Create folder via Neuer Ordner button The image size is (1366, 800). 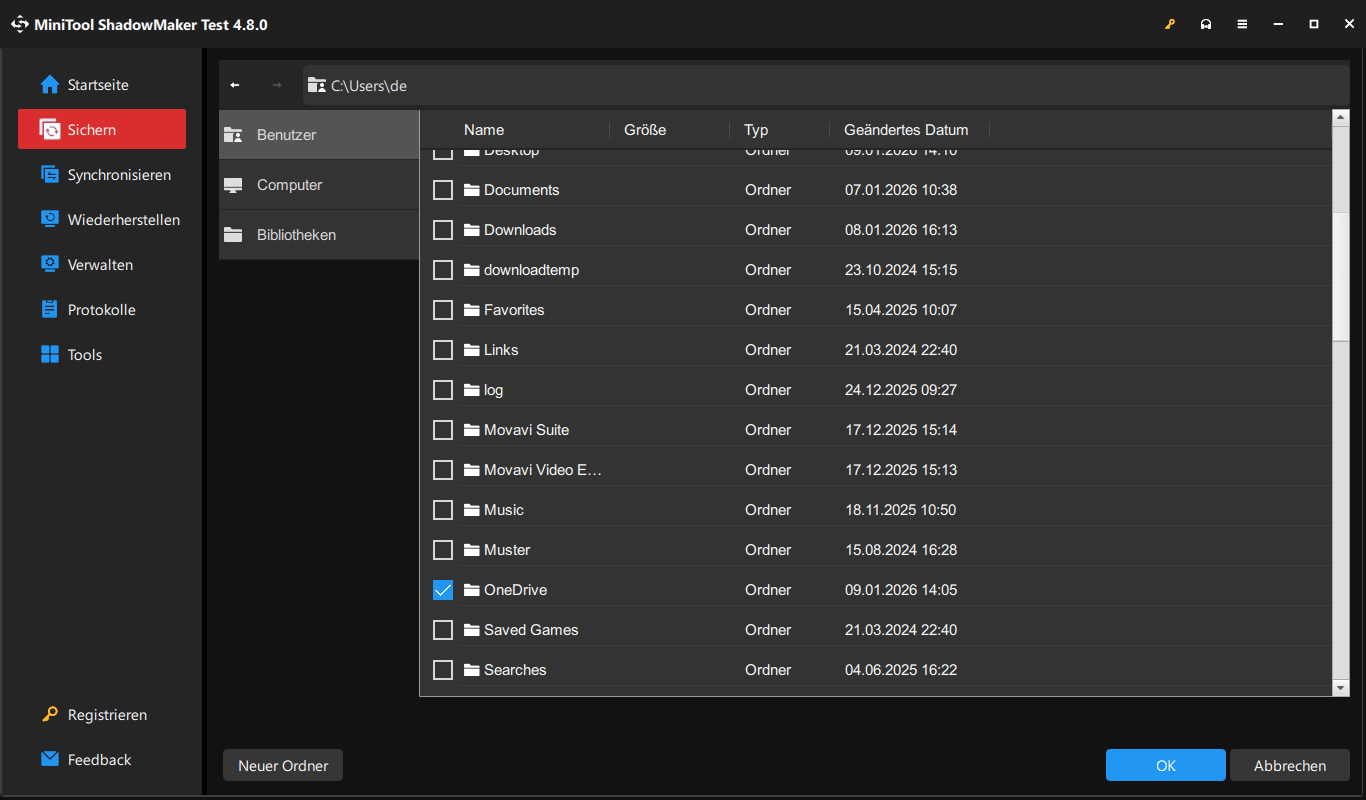pos(282,764)
